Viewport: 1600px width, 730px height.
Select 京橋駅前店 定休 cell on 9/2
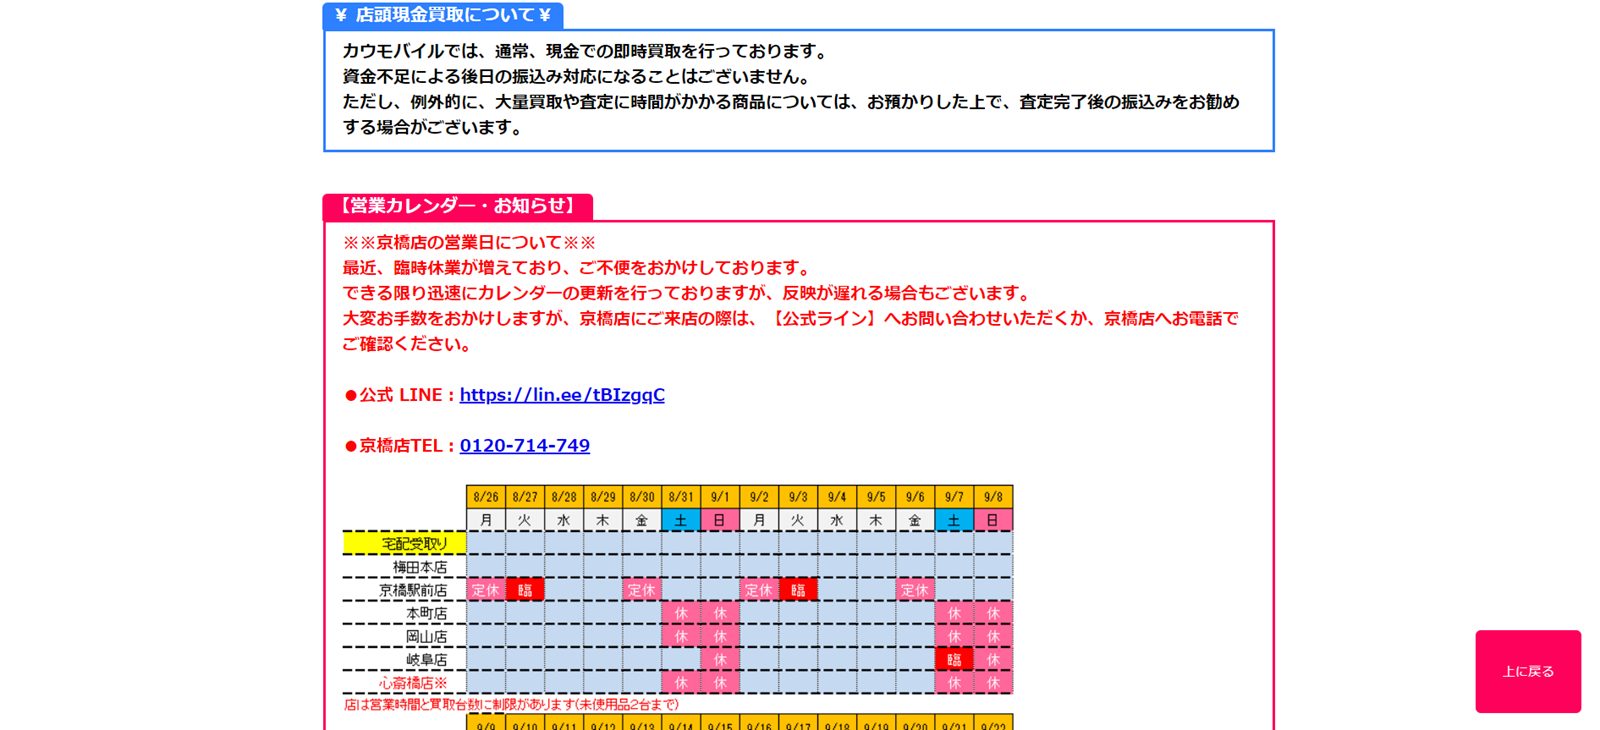coord(759,590)
